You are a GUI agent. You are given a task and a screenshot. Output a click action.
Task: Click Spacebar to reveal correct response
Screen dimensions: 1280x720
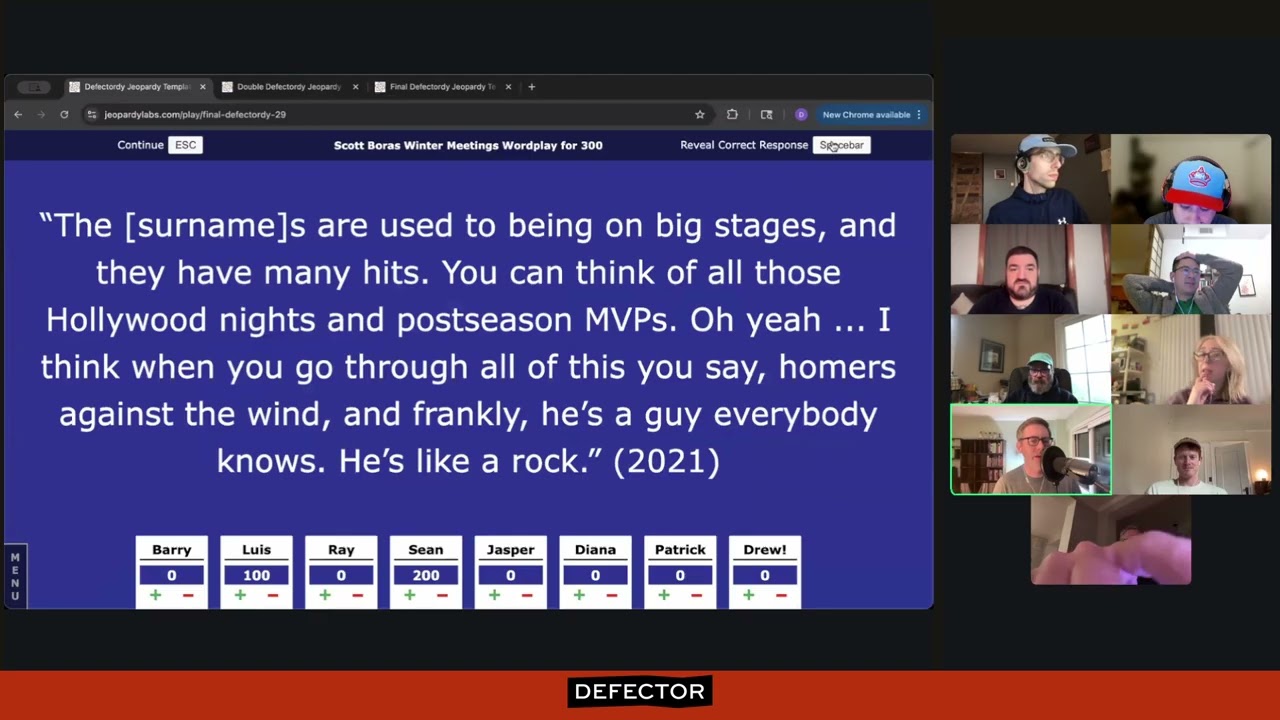pos(842,145)
